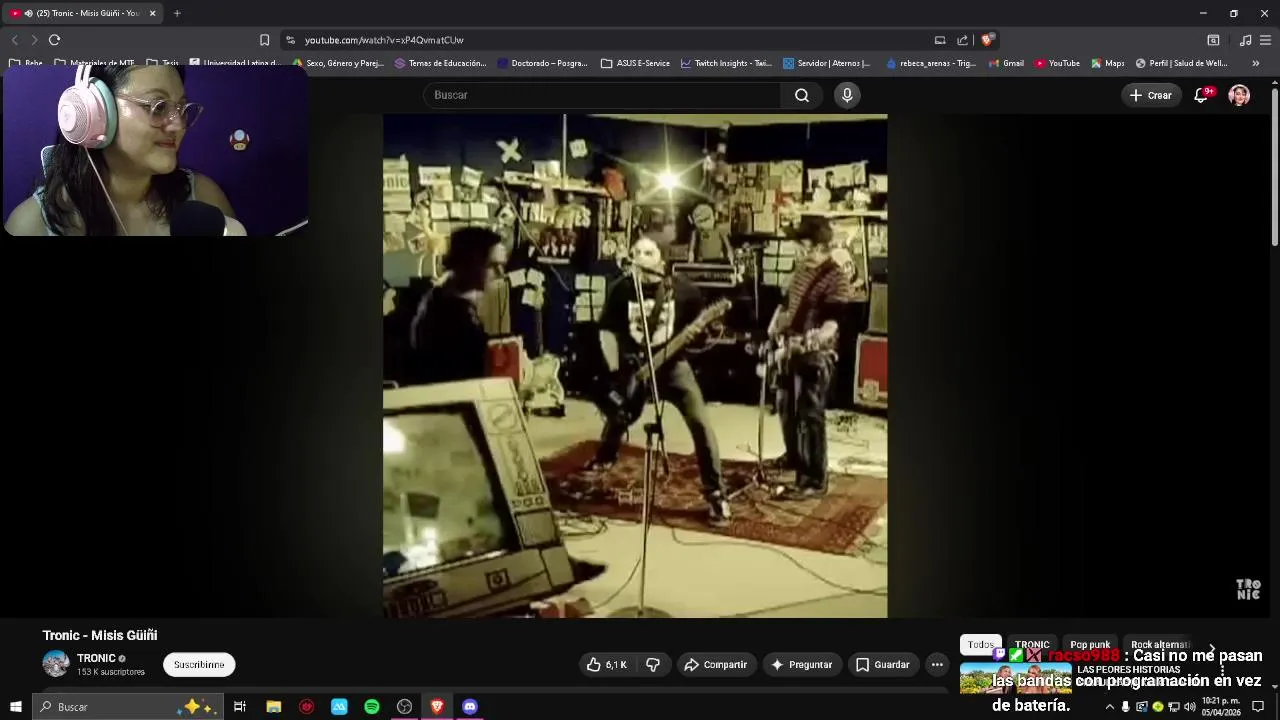Screen dimensions: 1280x720
Task: Show hidden system tray icons chevron
Action: coord(1109,707)
